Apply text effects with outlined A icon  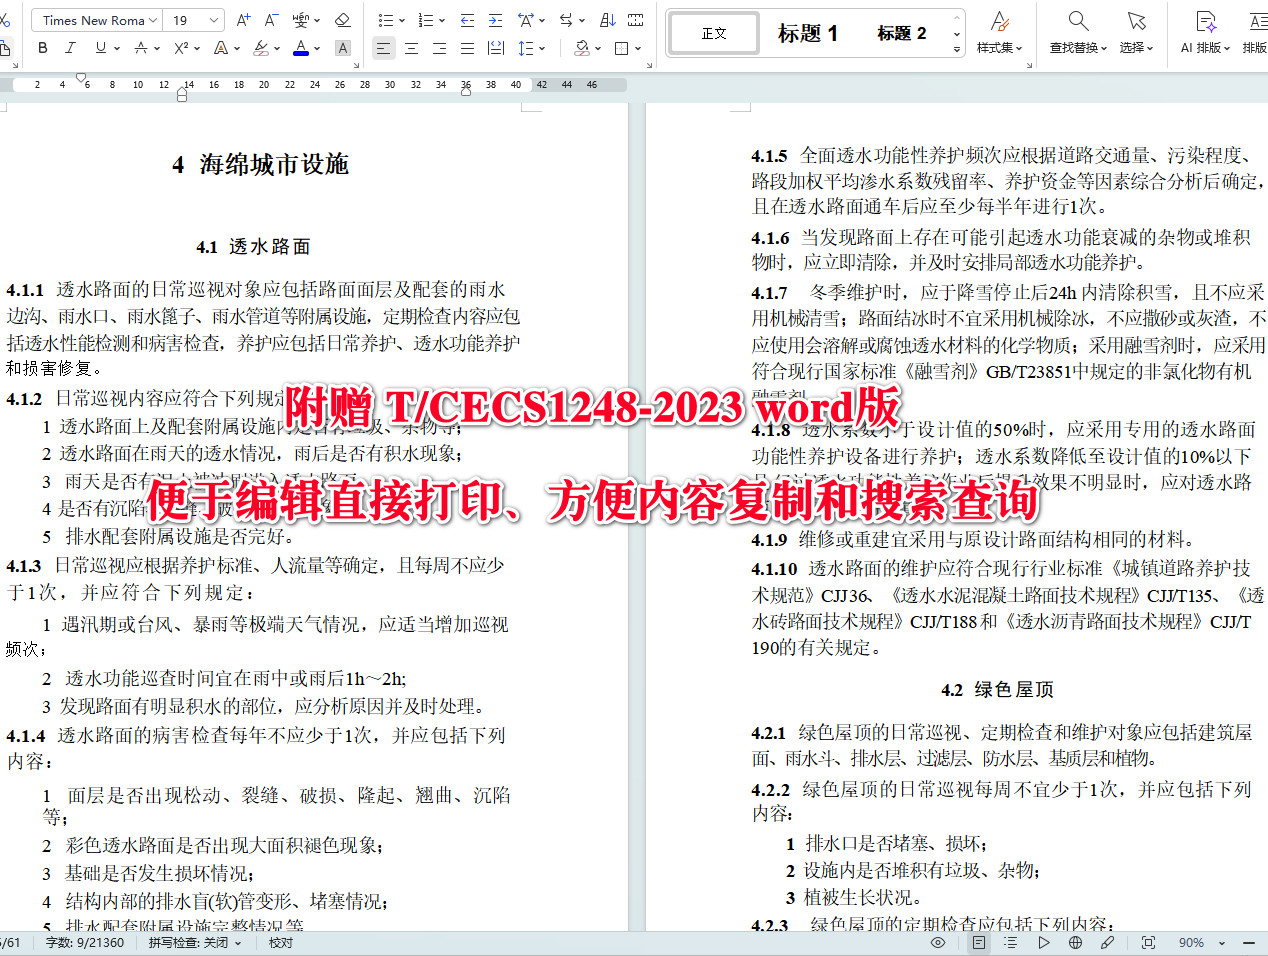221,48
